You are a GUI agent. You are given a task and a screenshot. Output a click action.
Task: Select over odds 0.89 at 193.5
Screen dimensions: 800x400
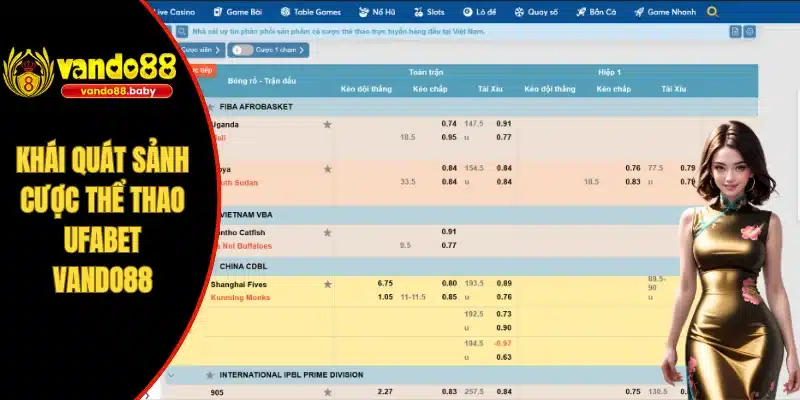[x=504, y=283]
